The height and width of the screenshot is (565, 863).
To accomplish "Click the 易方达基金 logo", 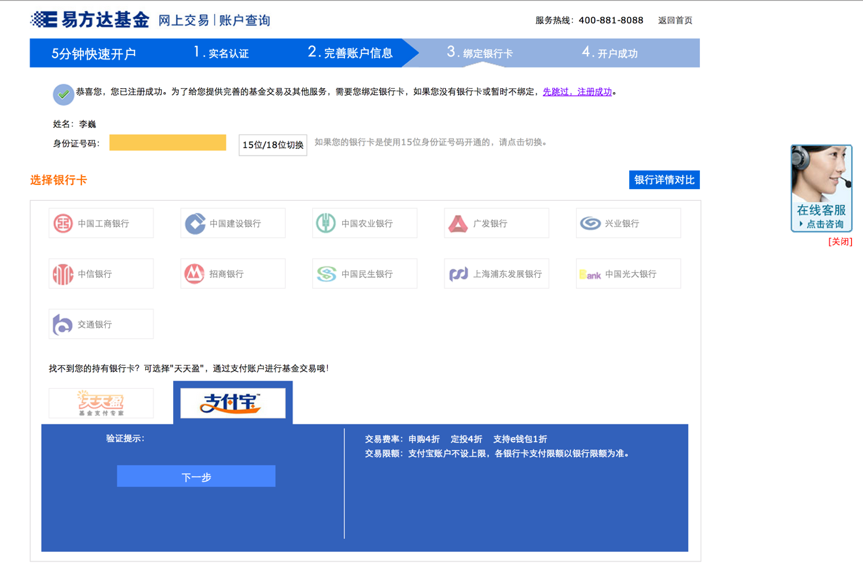I will [x=90, y=20].
